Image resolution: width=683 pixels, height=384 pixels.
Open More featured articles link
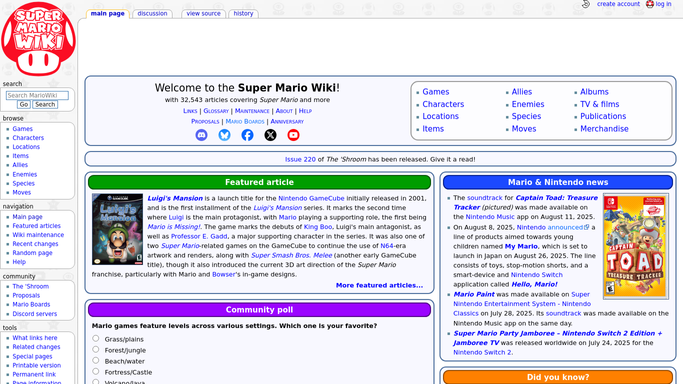tap(379, 285)
